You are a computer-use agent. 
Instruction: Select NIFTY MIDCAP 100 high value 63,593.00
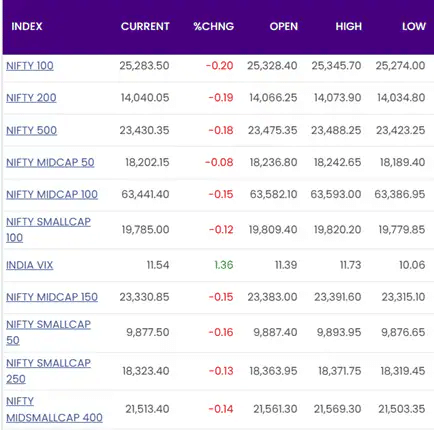(x=336, y=194)
